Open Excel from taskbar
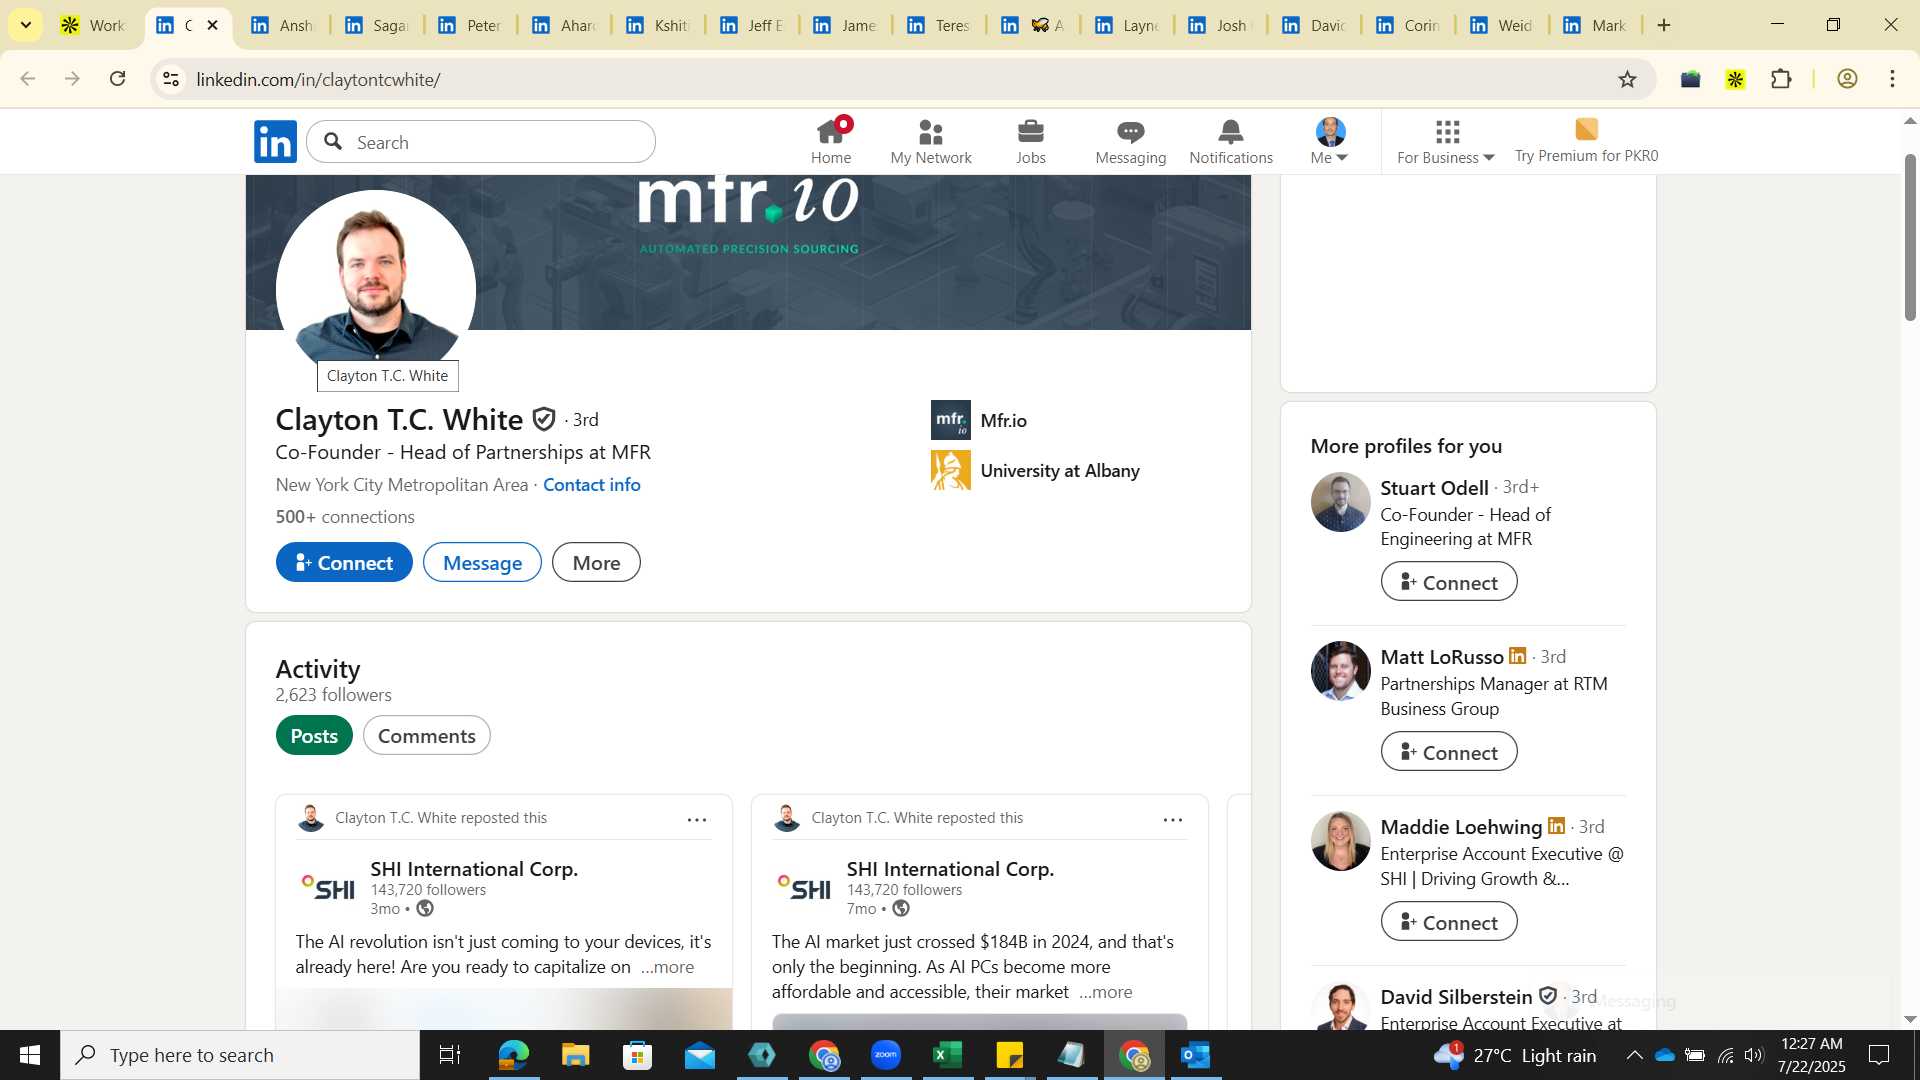The image size is (1920, 1080). (x=947, y=1055)
